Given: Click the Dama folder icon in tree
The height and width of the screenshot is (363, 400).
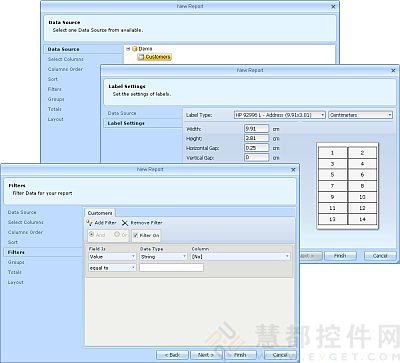Looking at the screenshot, I should tap(135, 49).
